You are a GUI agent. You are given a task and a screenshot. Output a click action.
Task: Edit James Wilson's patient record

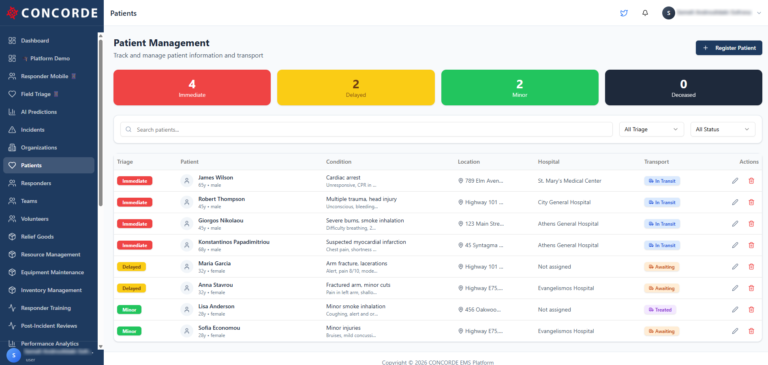tap(735, 181)
